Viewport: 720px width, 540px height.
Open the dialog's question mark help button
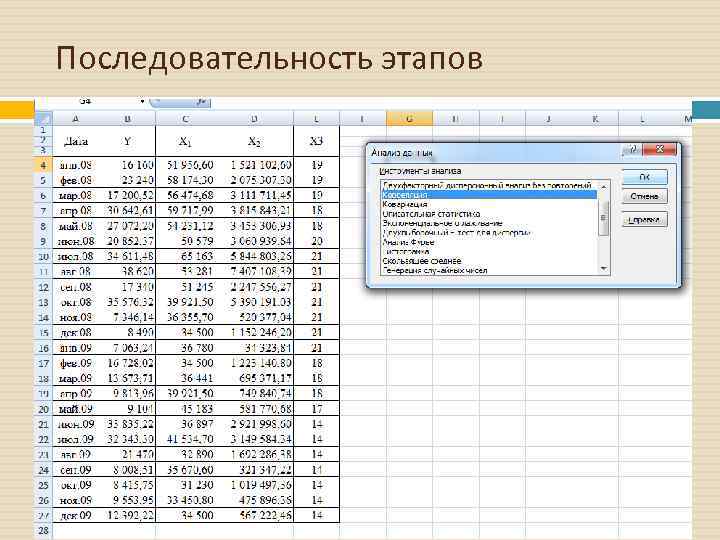pyautogui.click(x=633, y=149)
